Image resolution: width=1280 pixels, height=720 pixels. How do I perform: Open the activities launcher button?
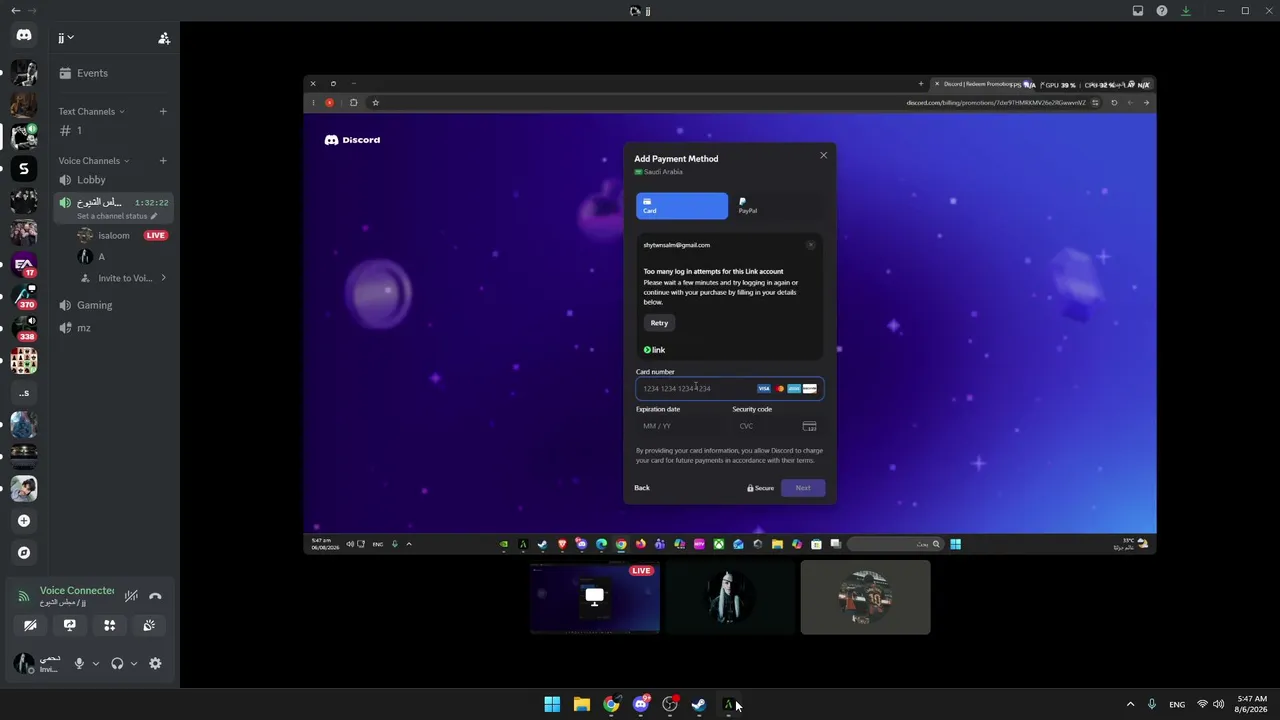point(110,625)
